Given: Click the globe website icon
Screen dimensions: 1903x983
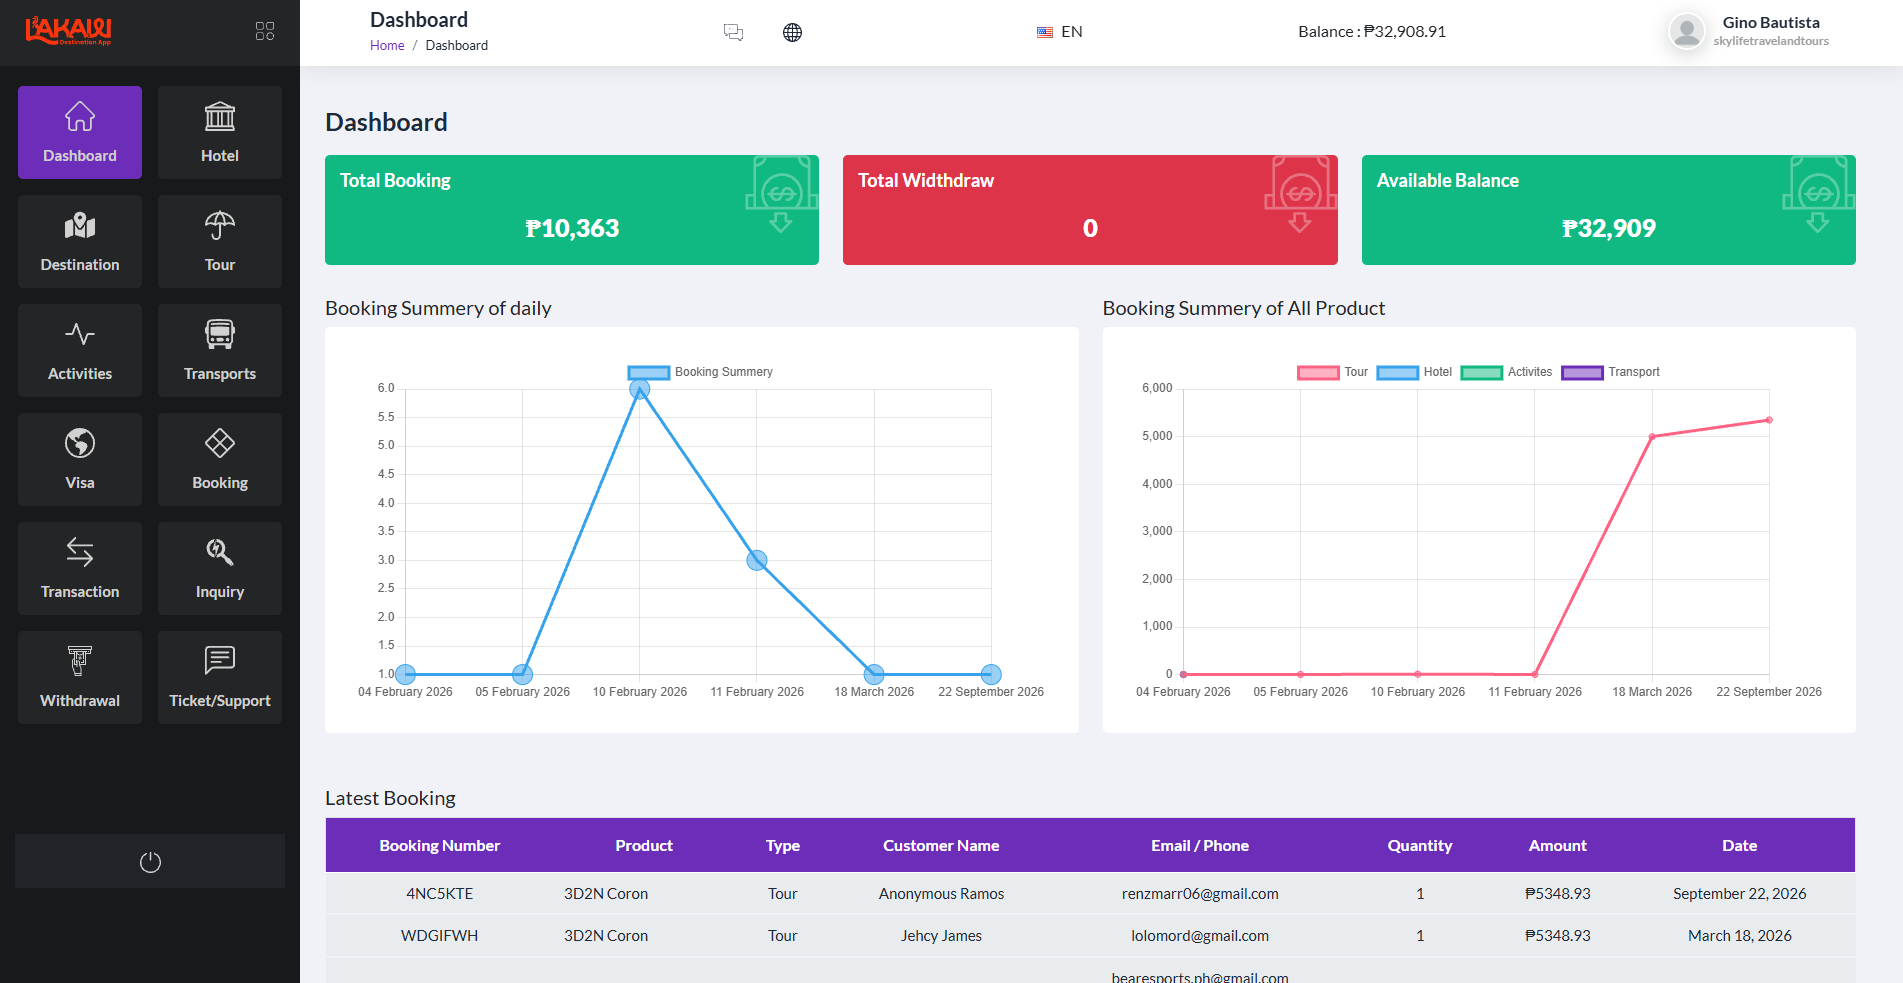Looking at the screenshot, I should pos(792,32).
